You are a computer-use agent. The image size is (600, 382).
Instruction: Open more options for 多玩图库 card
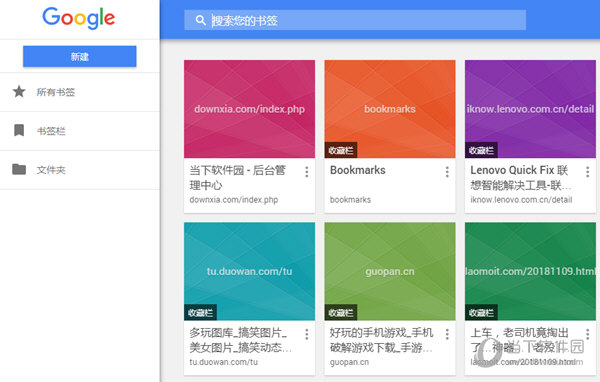coord(307,334)
